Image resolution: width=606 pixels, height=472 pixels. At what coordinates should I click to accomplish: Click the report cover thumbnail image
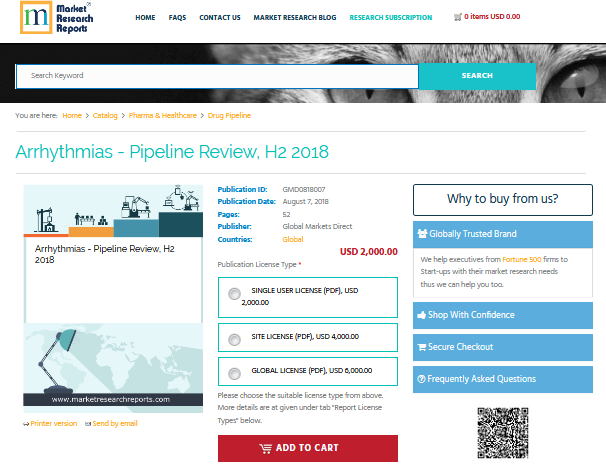(x=113, y=298)
